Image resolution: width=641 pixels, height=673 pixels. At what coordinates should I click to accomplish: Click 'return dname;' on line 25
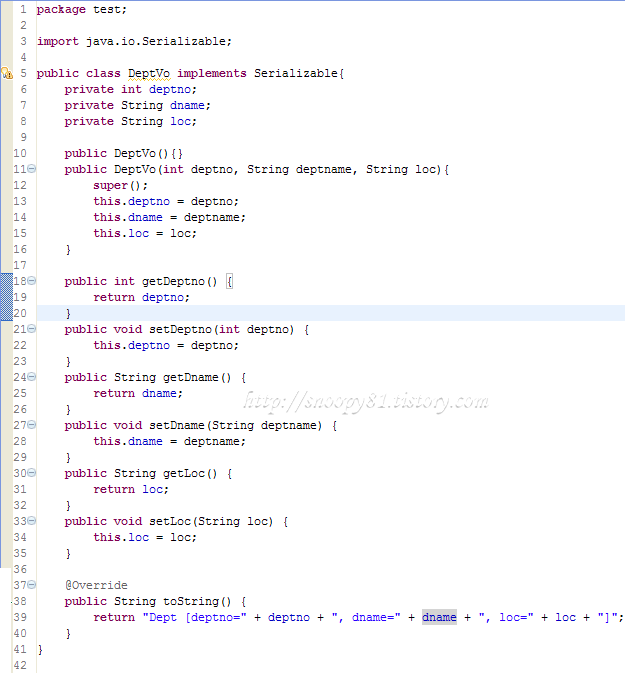[138, 393]
